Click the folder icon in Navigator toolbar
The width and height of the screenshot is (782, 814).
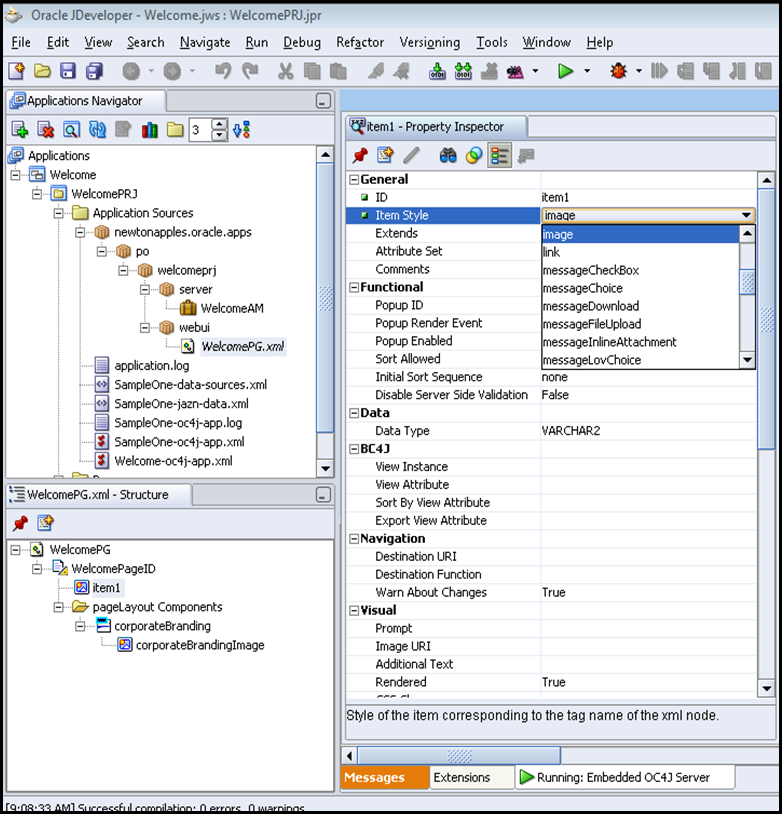[175, 129]
